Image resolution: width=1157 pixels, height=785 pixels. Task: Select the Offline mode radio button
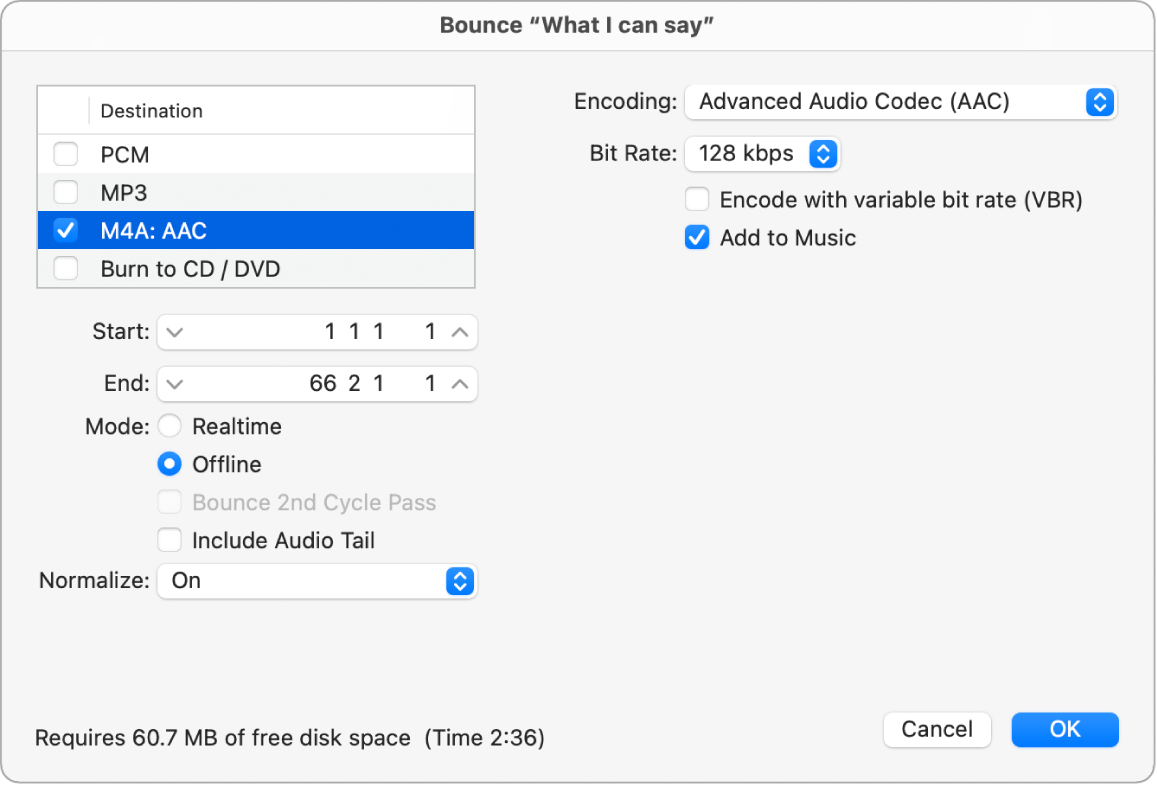click(169, 464)
